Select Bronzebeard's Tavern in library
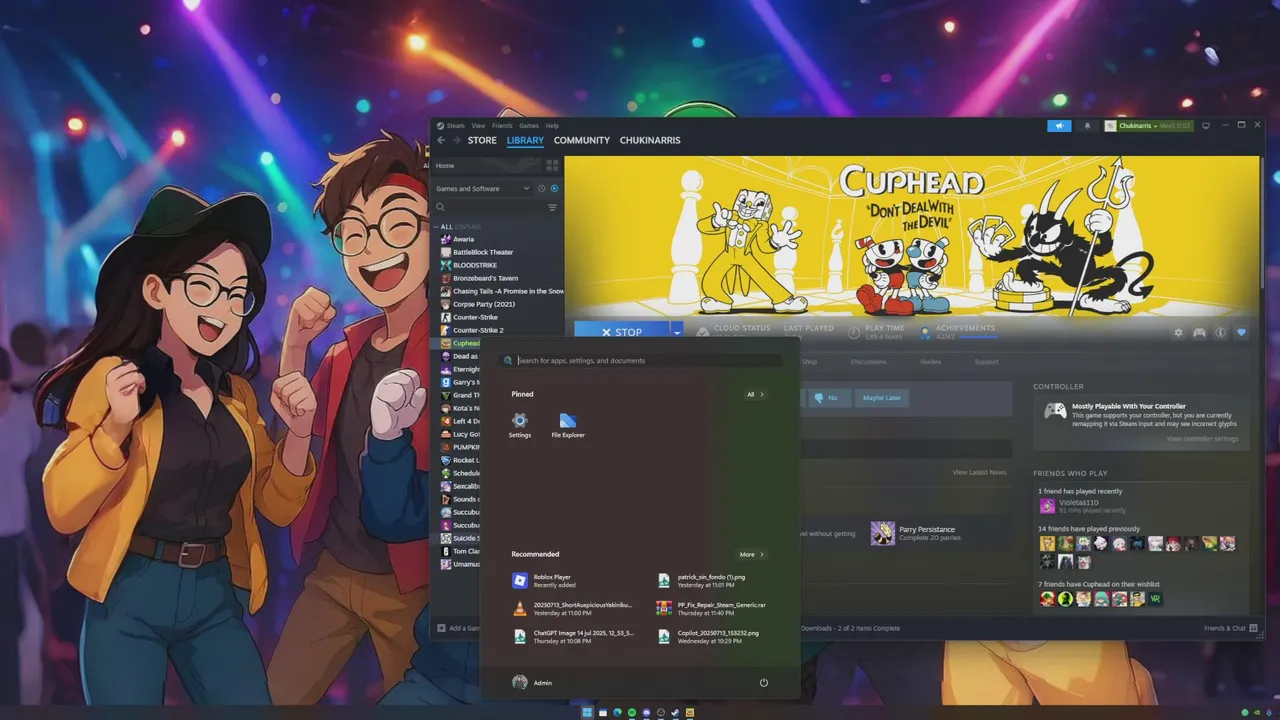The height and width of the screenshot is (720, 1280). pyautogui.click(x=485, y=278)
